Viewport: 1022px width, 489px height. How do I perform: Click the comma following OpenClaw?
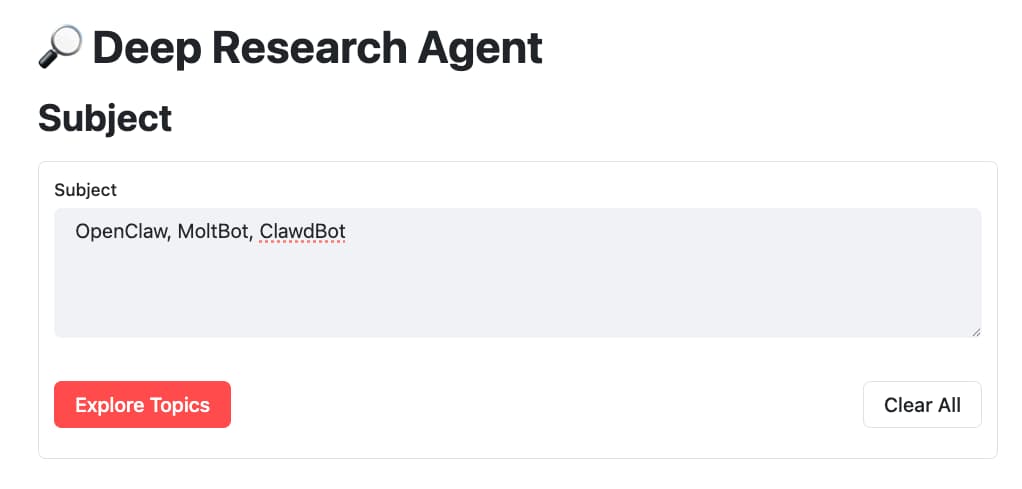[x=169, y=234]
